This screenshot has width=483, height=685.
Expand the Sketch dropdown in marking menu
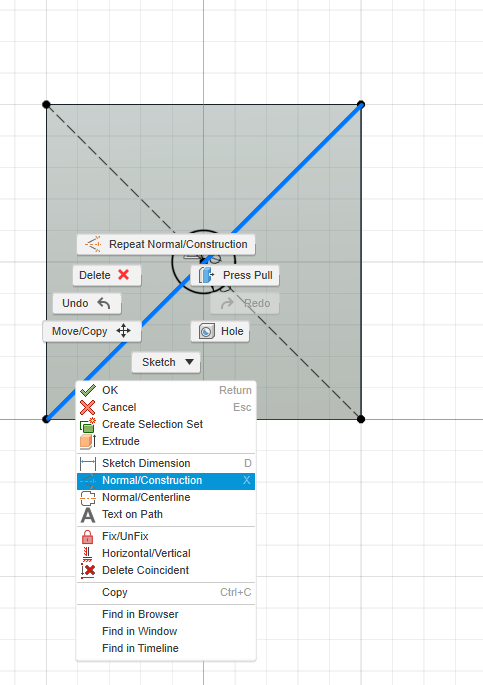tap(166, 362)
